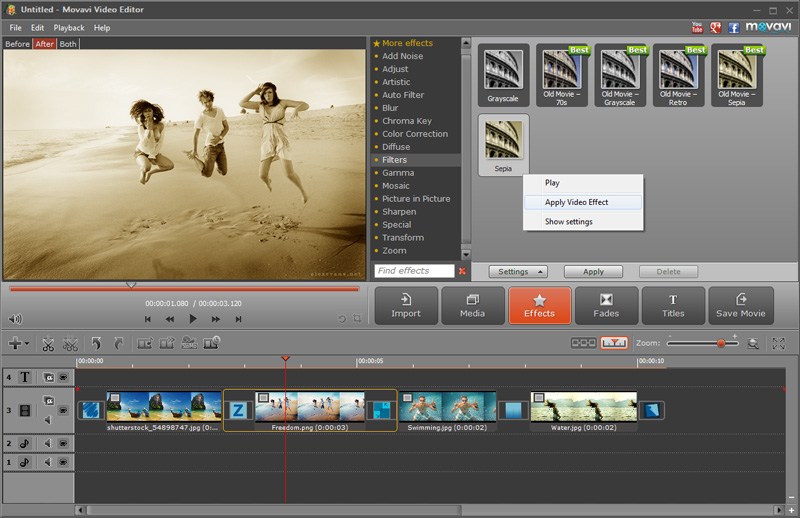800x518 pixels.
Task: Mute video track 3 audio
Action: pos(47,420)
